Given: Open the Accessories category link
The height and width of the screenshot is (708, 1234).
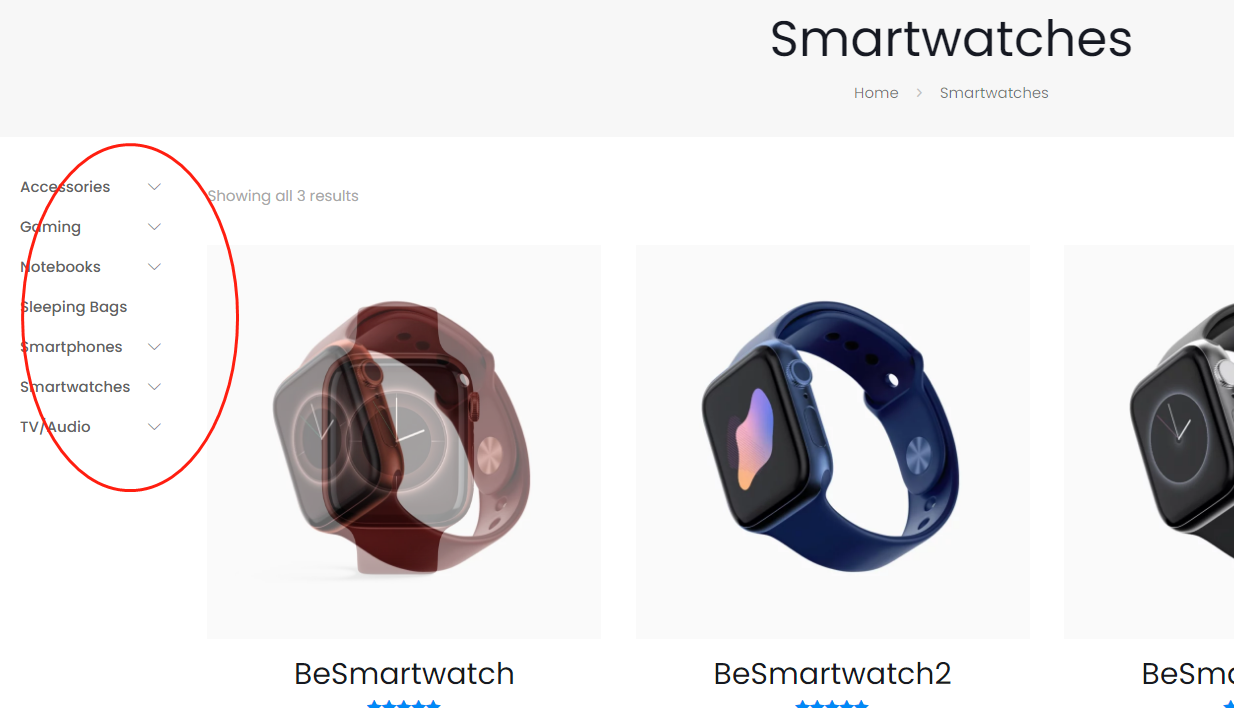Looking at the screenshot, I should pos(65,187).
